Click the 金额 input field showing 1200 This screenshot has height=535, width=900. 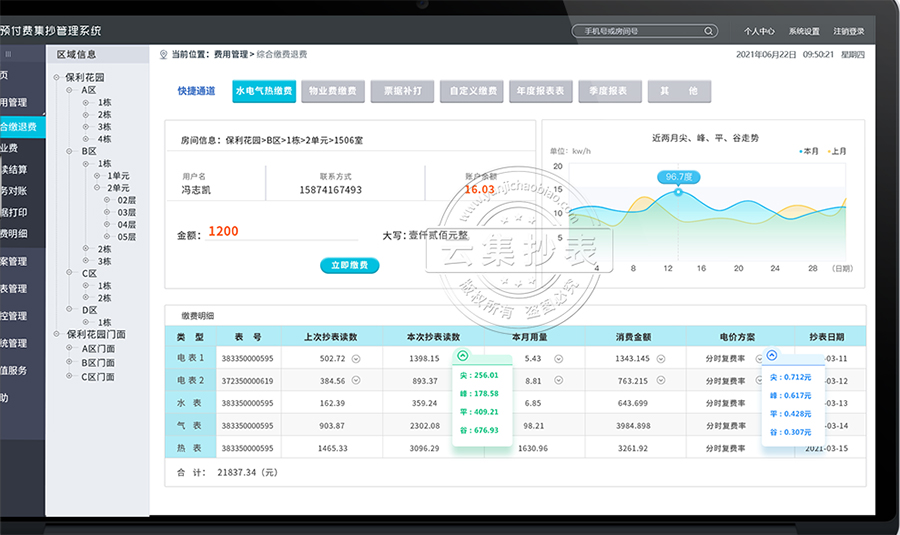pos(280,232)
